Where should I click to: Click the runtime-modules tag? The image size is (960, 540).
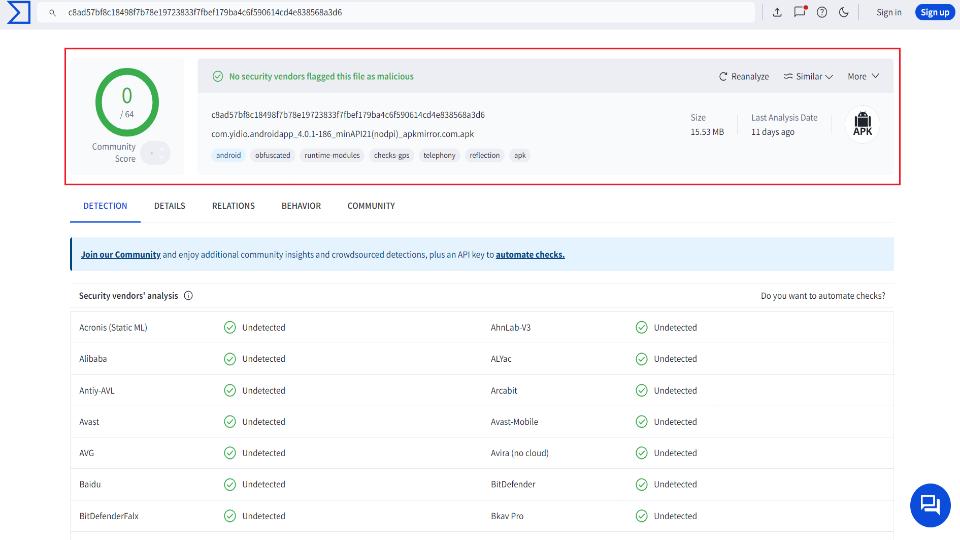click(x=332, y=156)
